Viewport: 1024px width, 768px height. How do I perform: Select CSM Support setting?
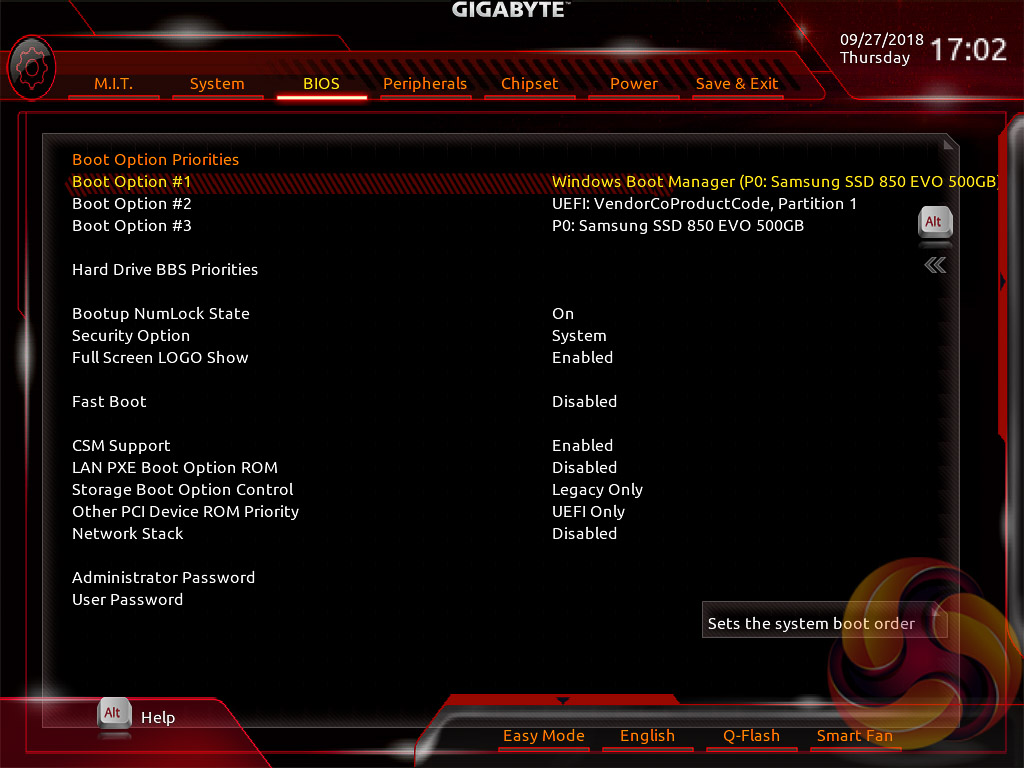[x=121, y=445]
